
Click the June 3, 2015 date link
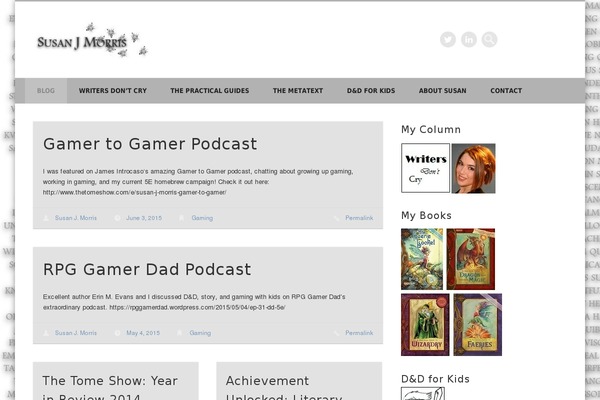click(x=144, y=218)
